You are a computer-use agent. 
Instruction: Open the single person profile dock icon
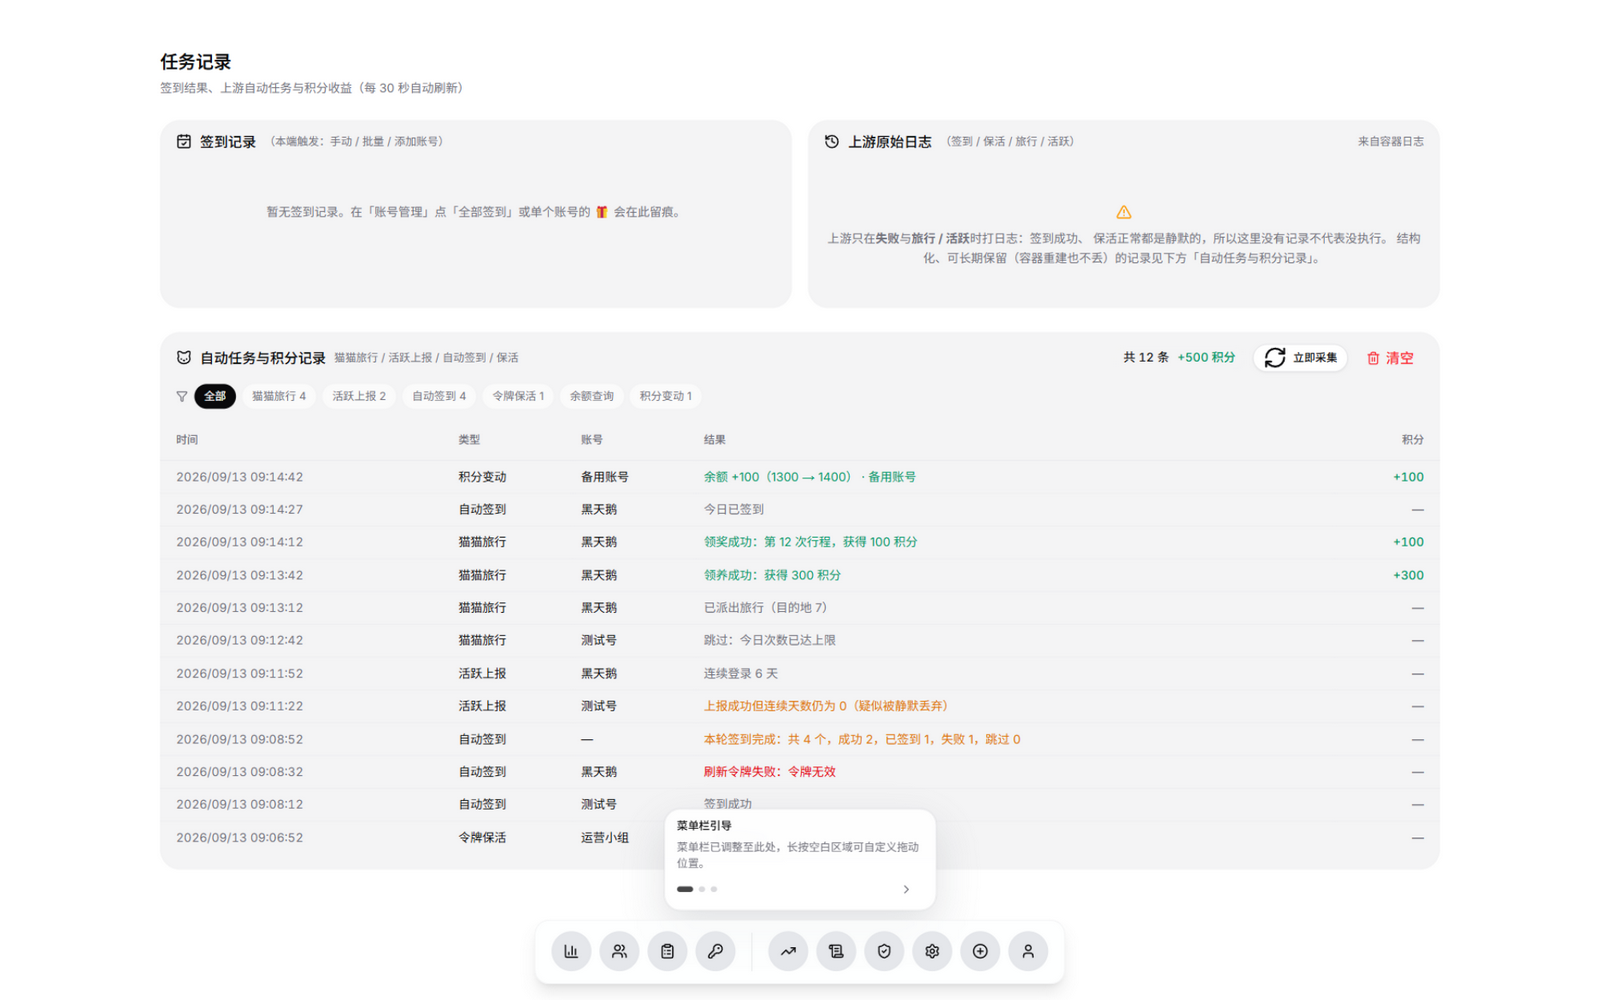point(1028,951)
